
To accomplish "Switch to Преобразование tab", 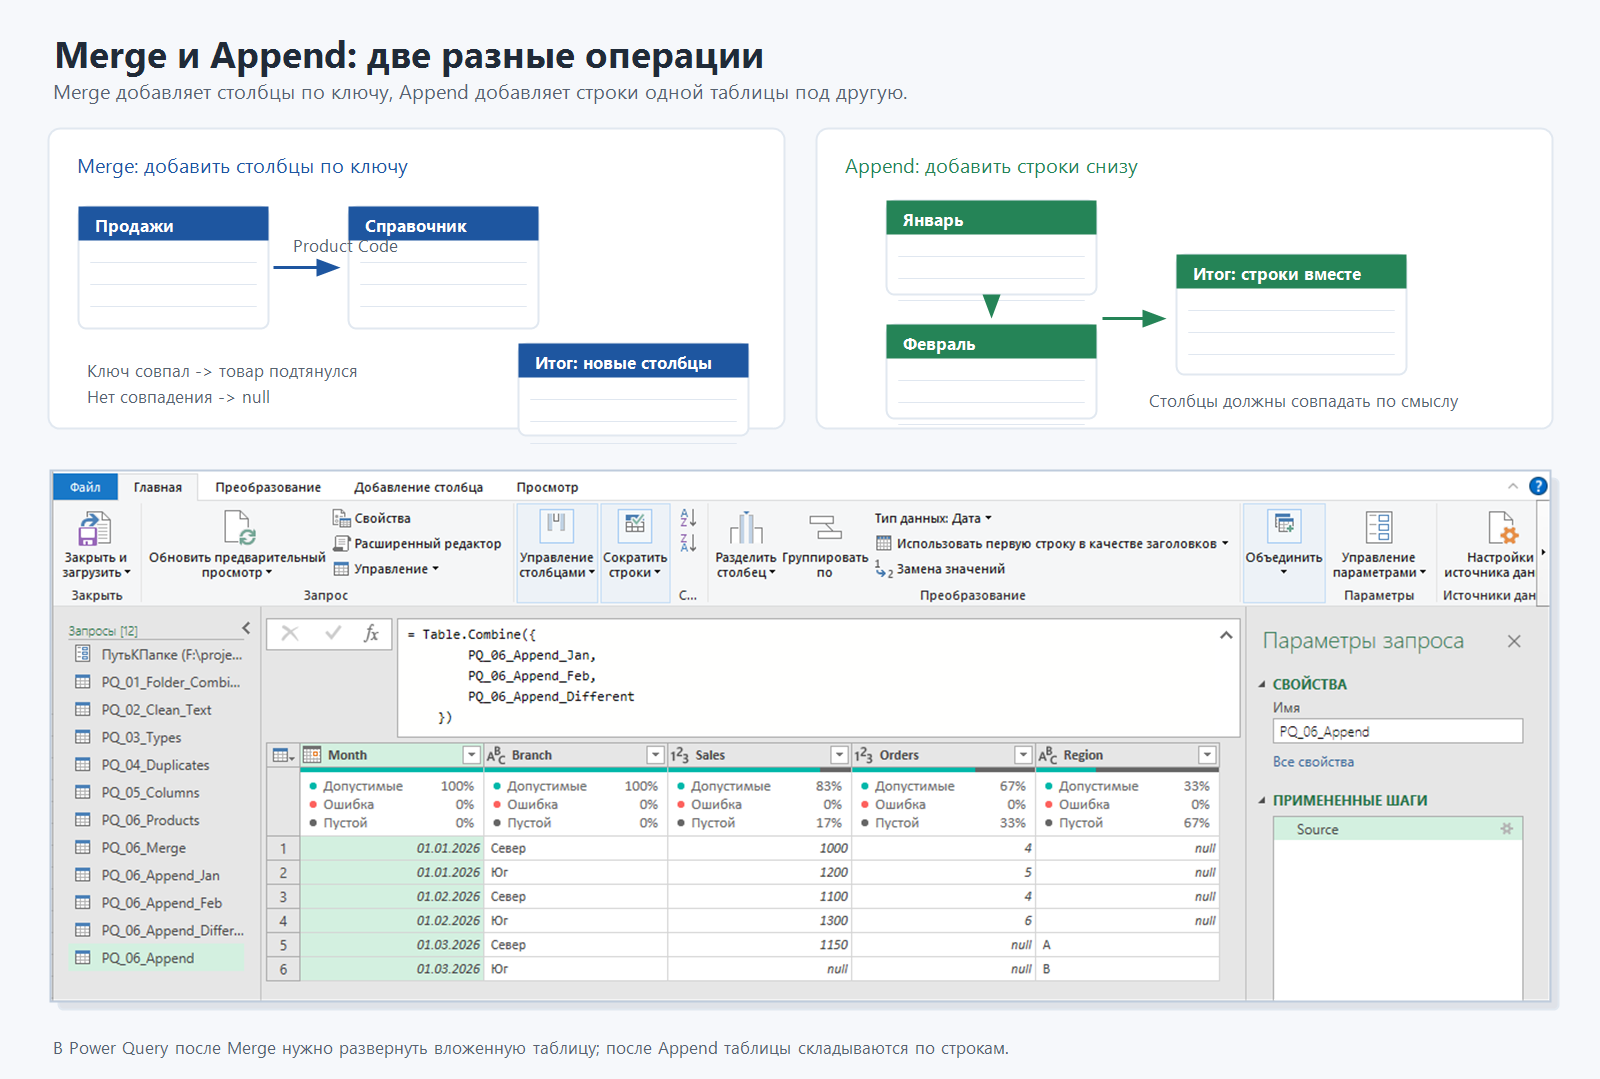I will (268, 487).
